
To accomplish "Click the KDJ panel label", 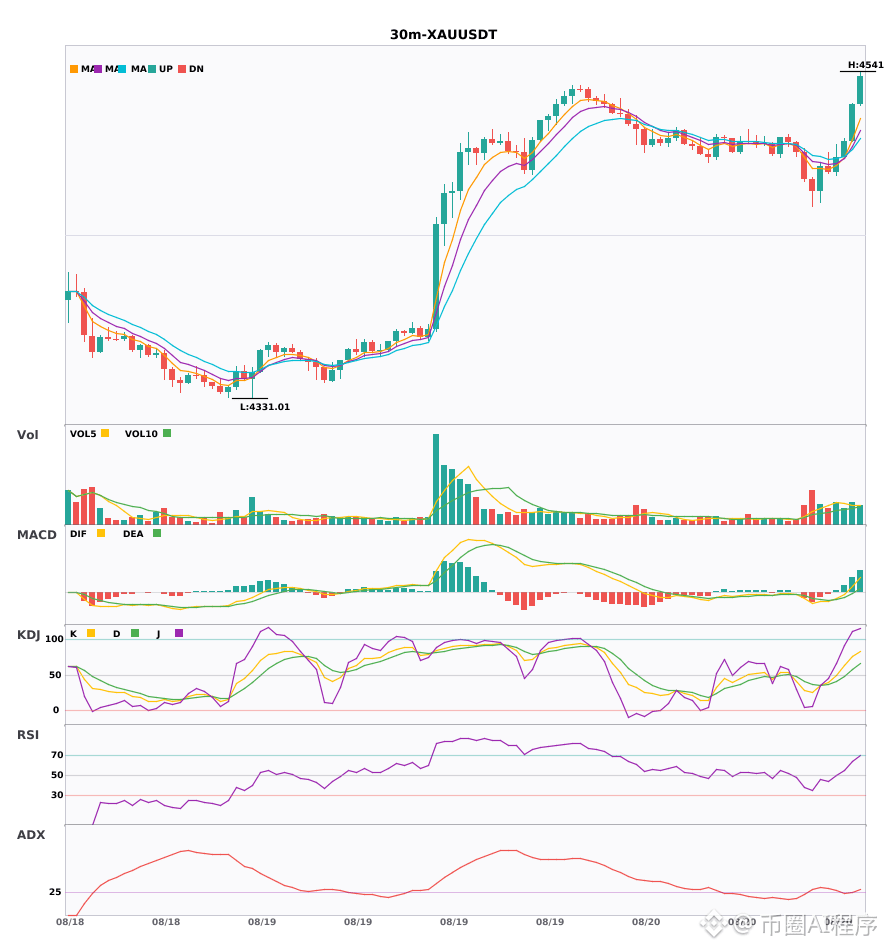I will [28, 635].
